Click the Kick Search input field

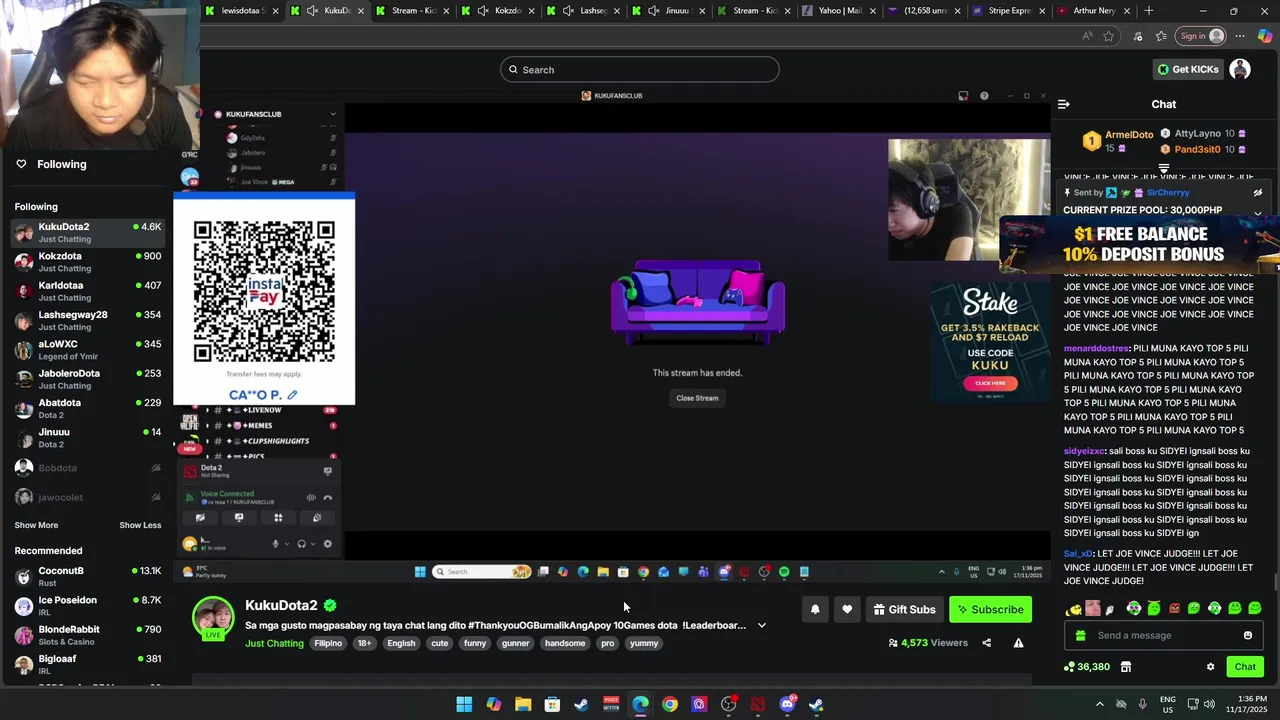[640, 69]
